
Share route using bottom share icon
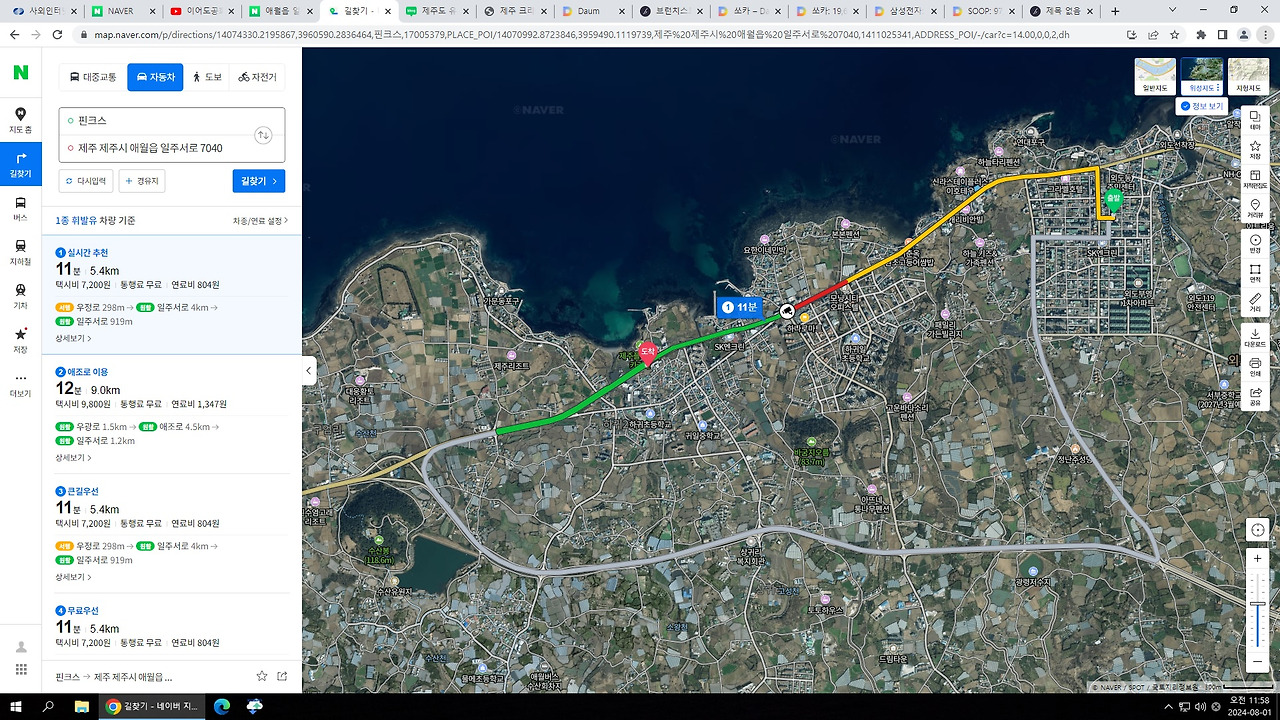pos(283,676)
